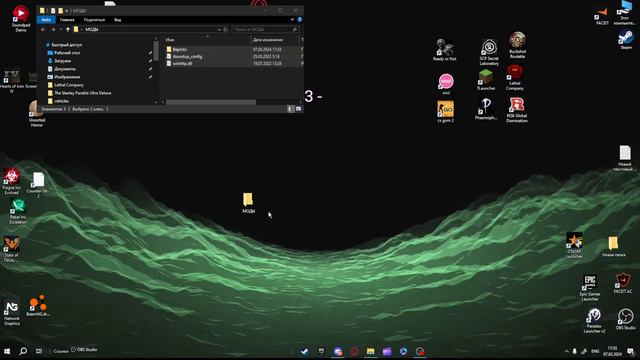Open the pink osu! shortcut
Screen dimensions: 640x360
(446, 84)
